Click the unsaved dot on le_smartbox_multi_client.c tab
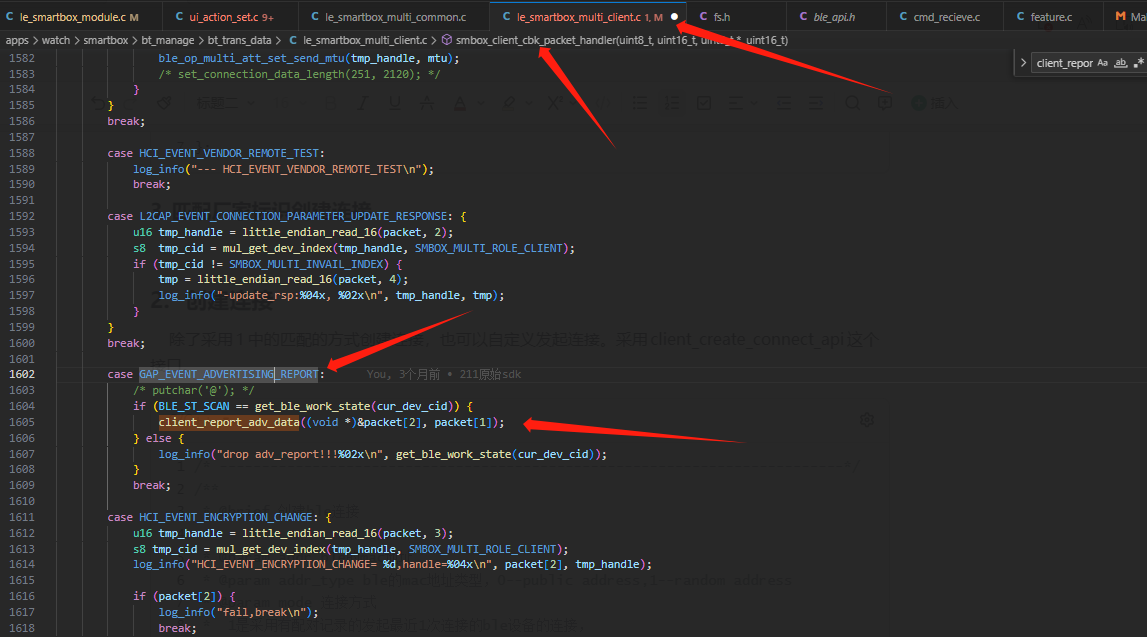Image resolution: width=1147 pixels, height=637 pixels. pyautogui.click(x=674, y=17)
